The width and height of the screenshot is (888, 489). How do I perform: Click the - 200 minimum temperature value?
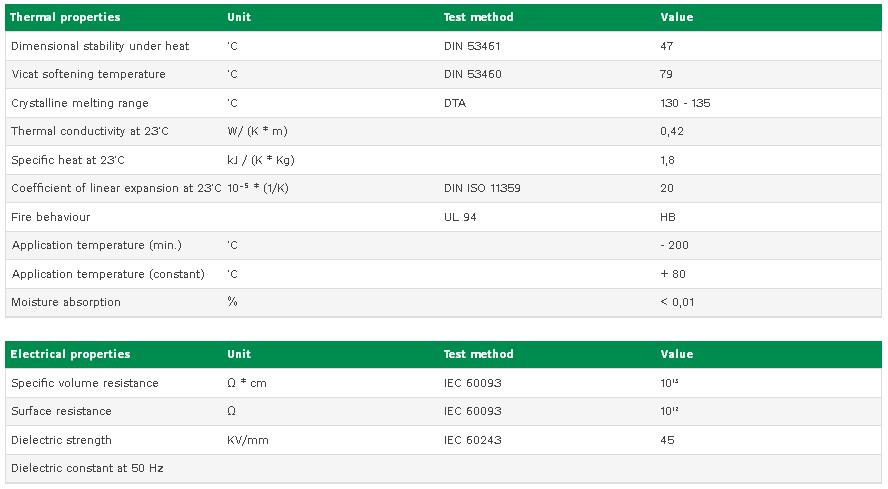pyautogui.click(x=674, y=245)
